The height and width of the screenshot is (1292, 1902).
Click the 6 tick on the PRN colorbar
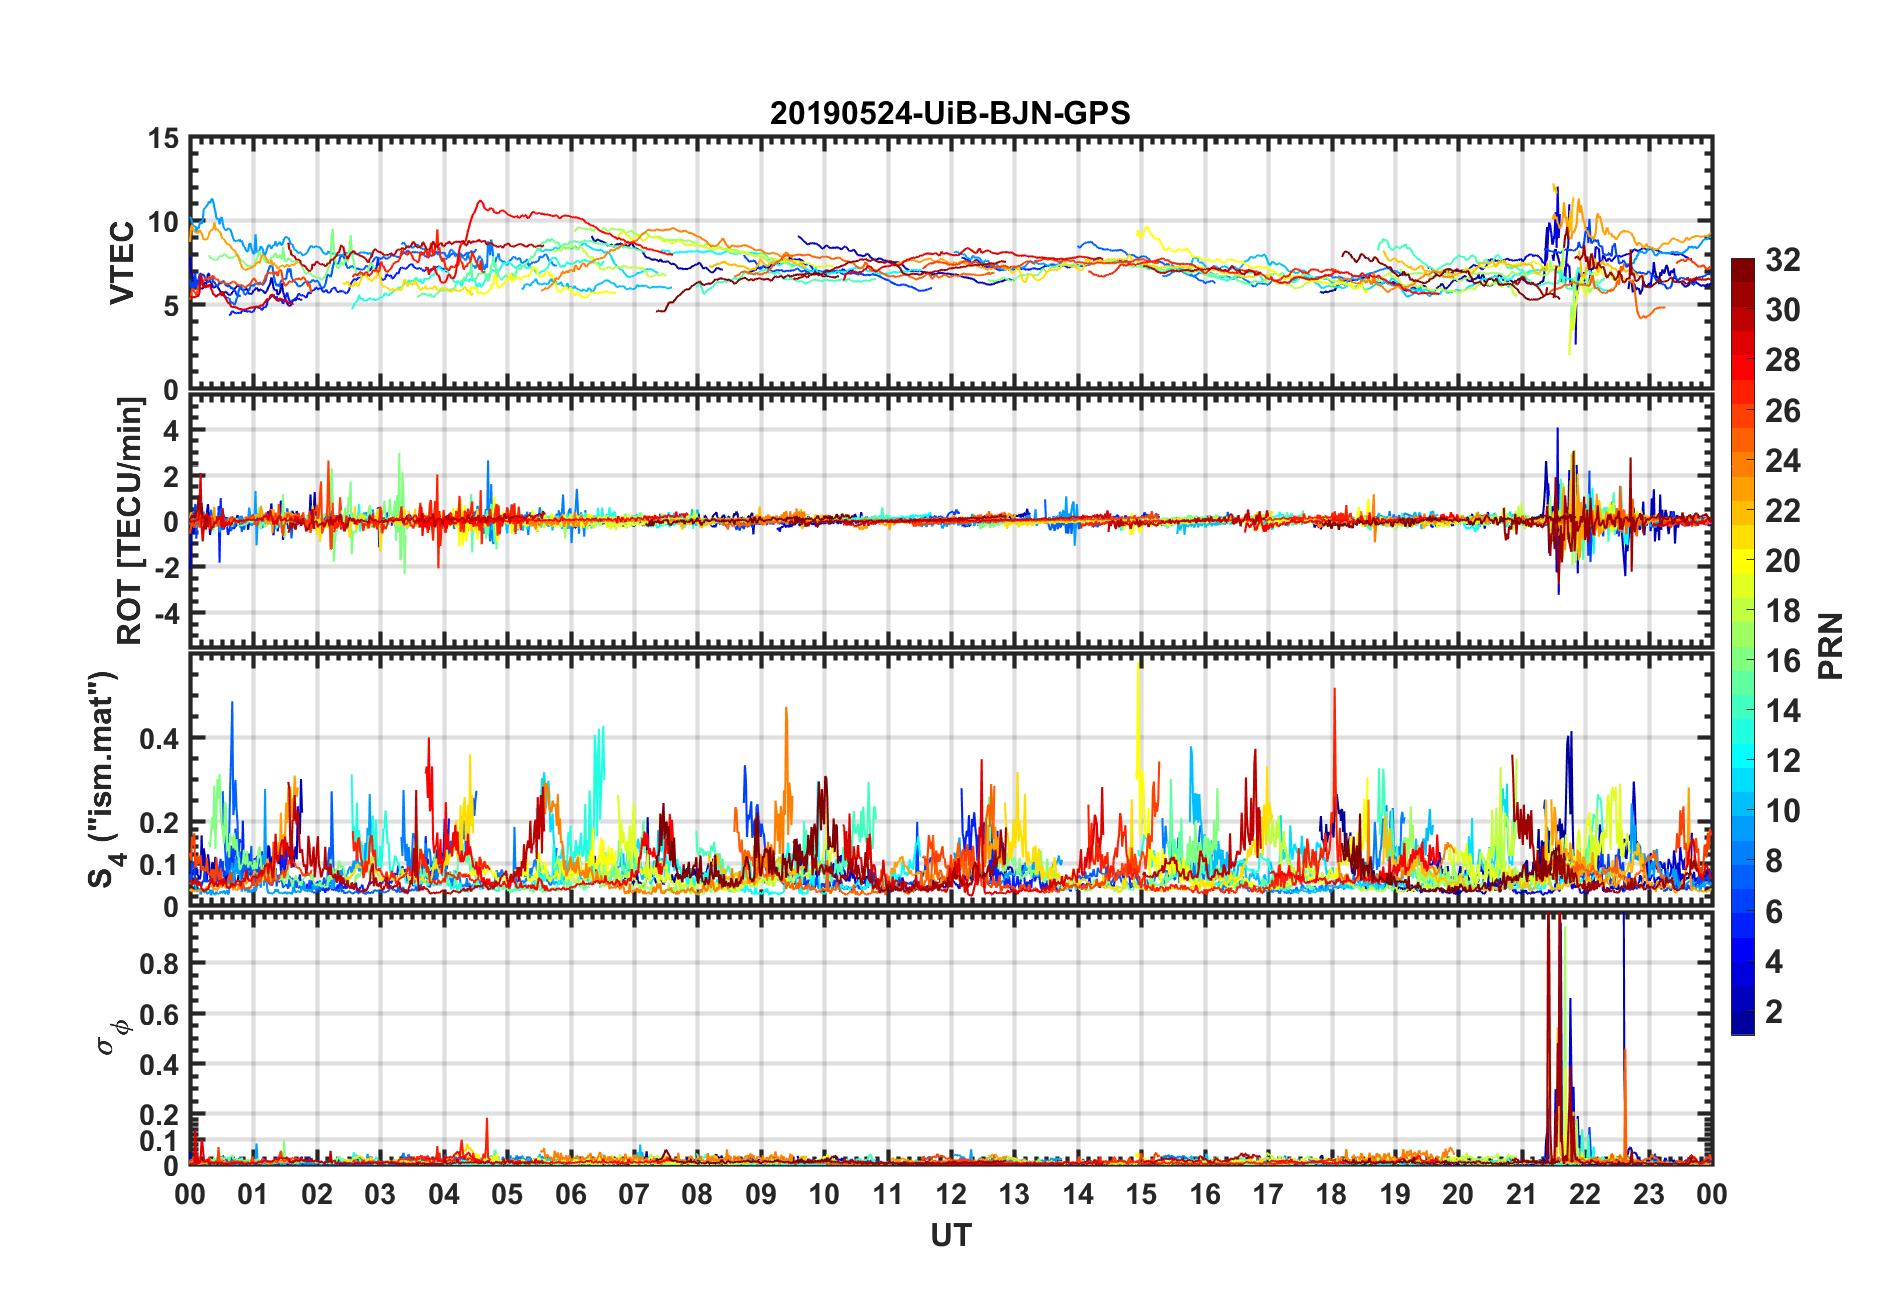point(1774,912)
